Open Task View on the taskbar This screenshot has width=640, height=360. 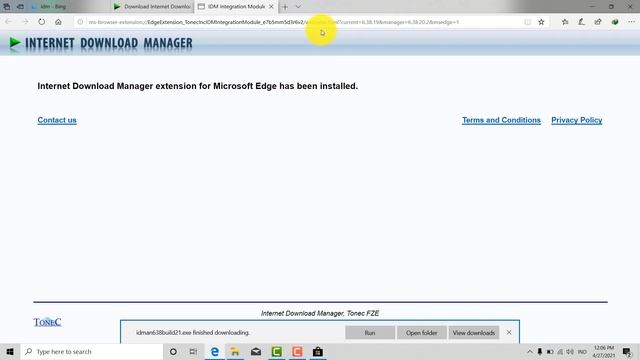(193, 351)
